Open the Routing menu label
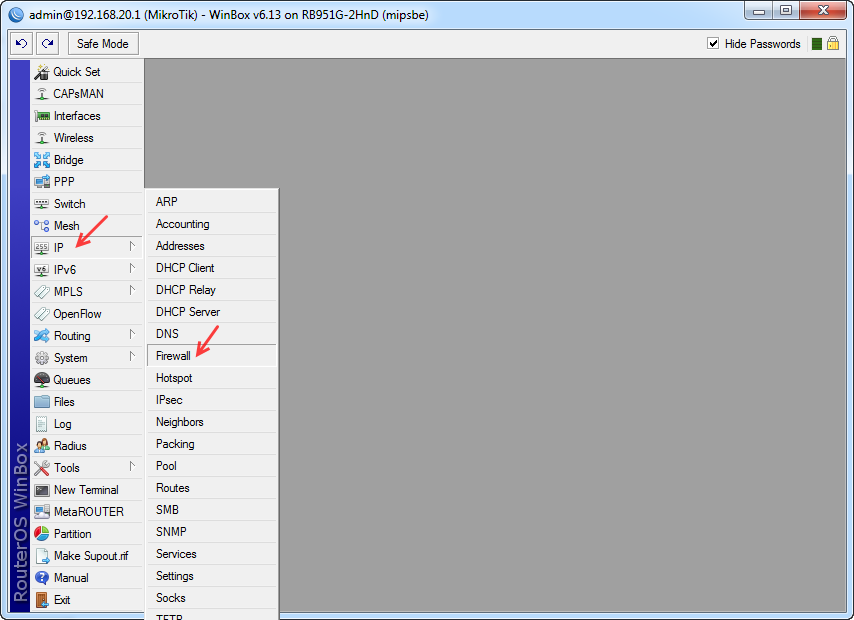 pos(72,336)
